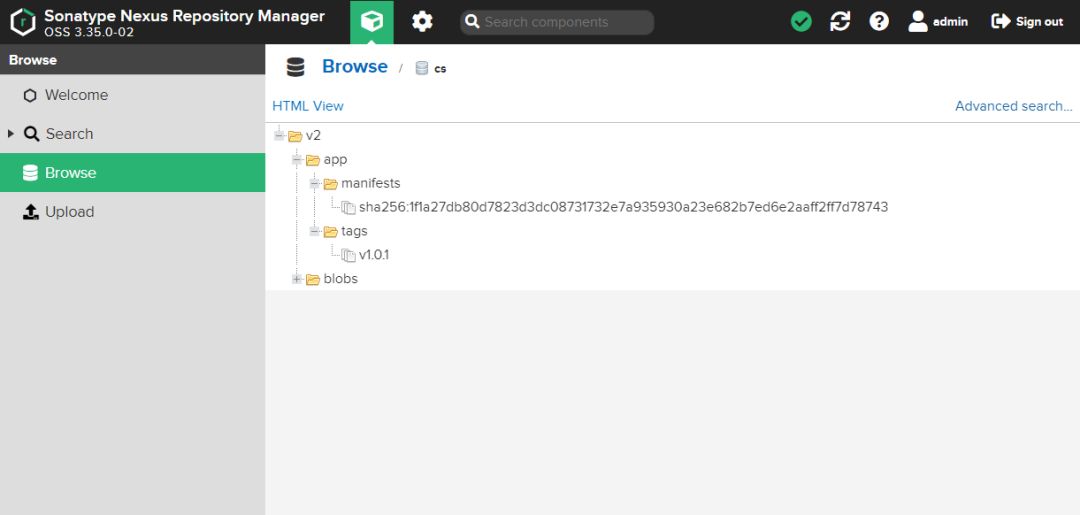Click the refresh icon in header

(x=840, y=22)
